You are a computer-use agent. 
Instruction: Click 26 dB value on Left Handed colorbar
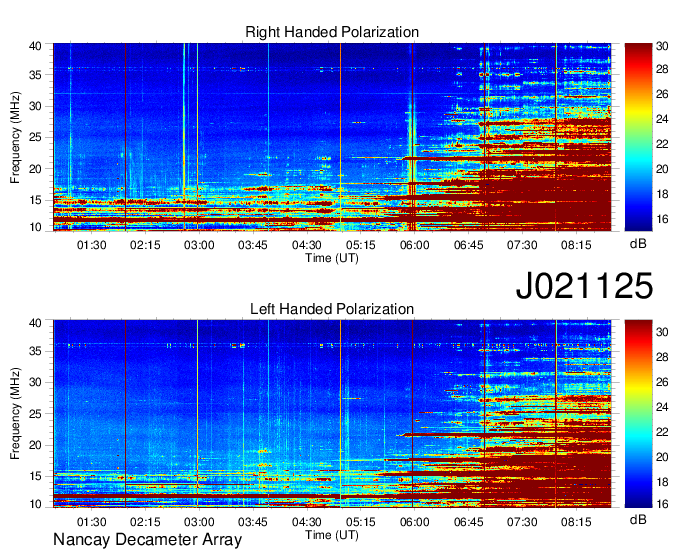coord(662,382)
